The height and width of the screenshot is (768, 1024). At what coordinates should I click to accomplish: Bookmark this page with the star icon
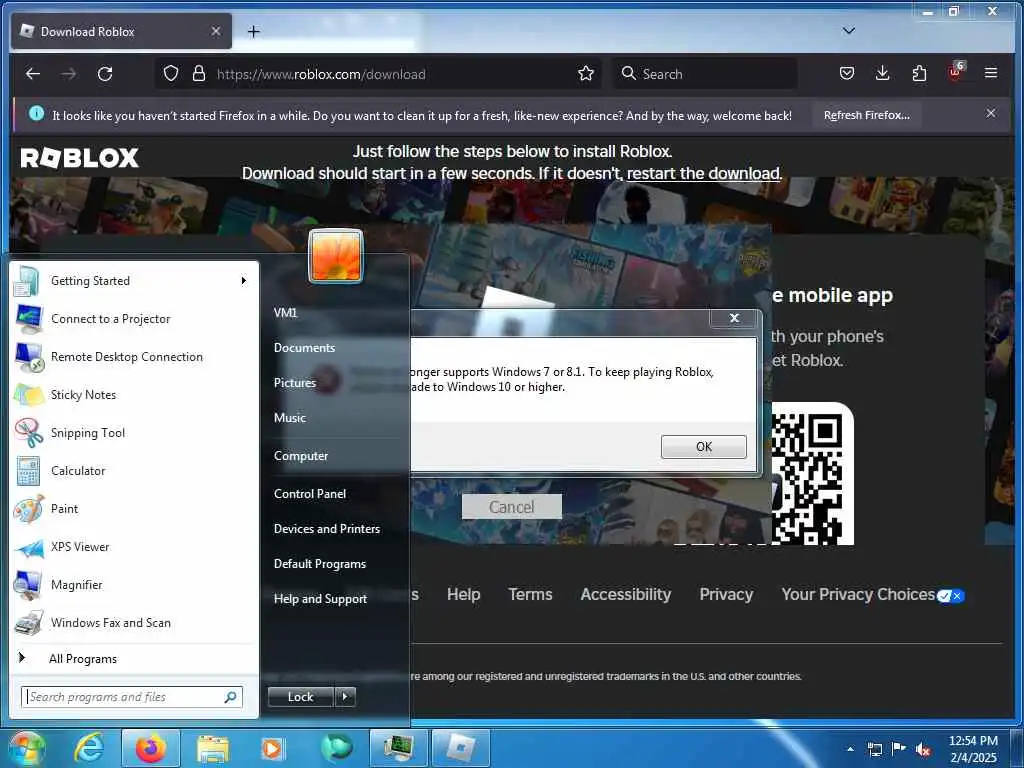[586, 74]
